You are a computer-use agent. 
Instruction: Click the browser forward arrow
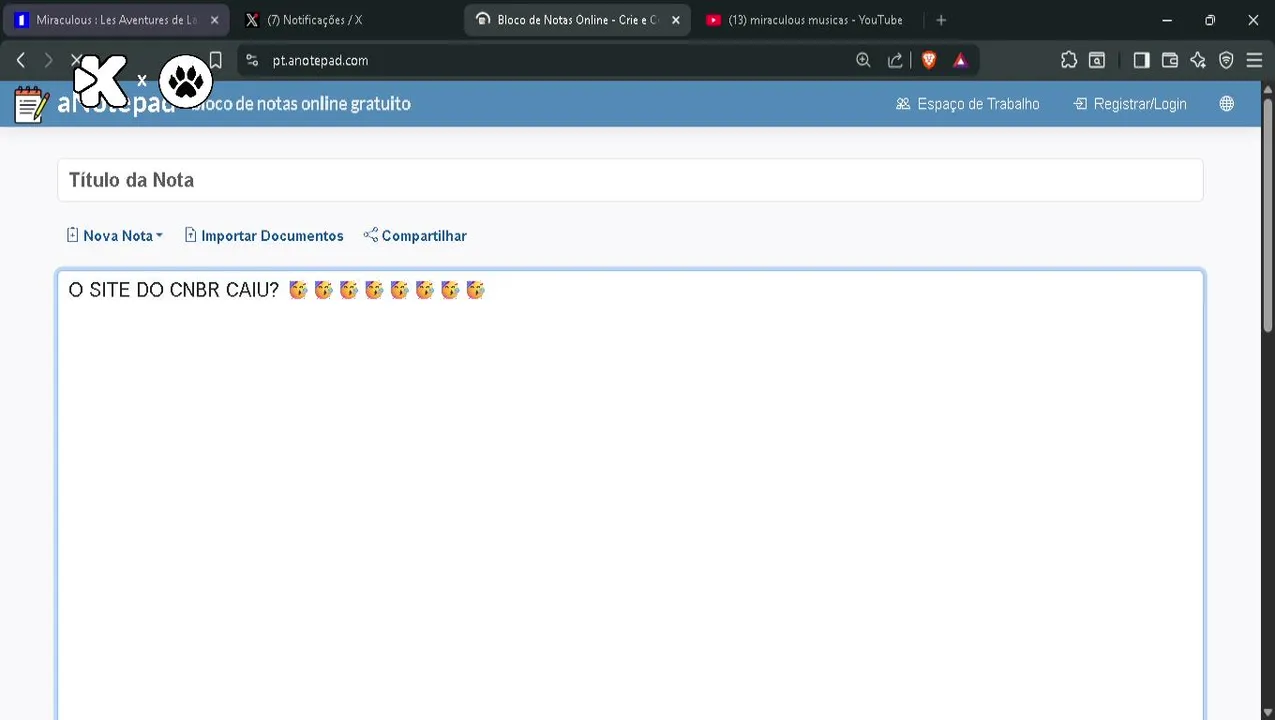48,61
